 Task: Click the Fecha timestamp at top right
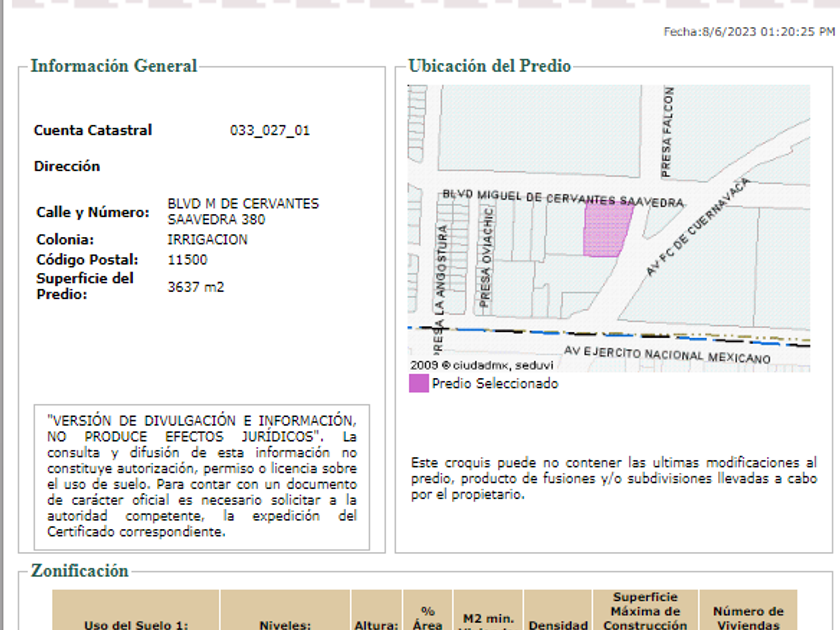tap(749, 32)
